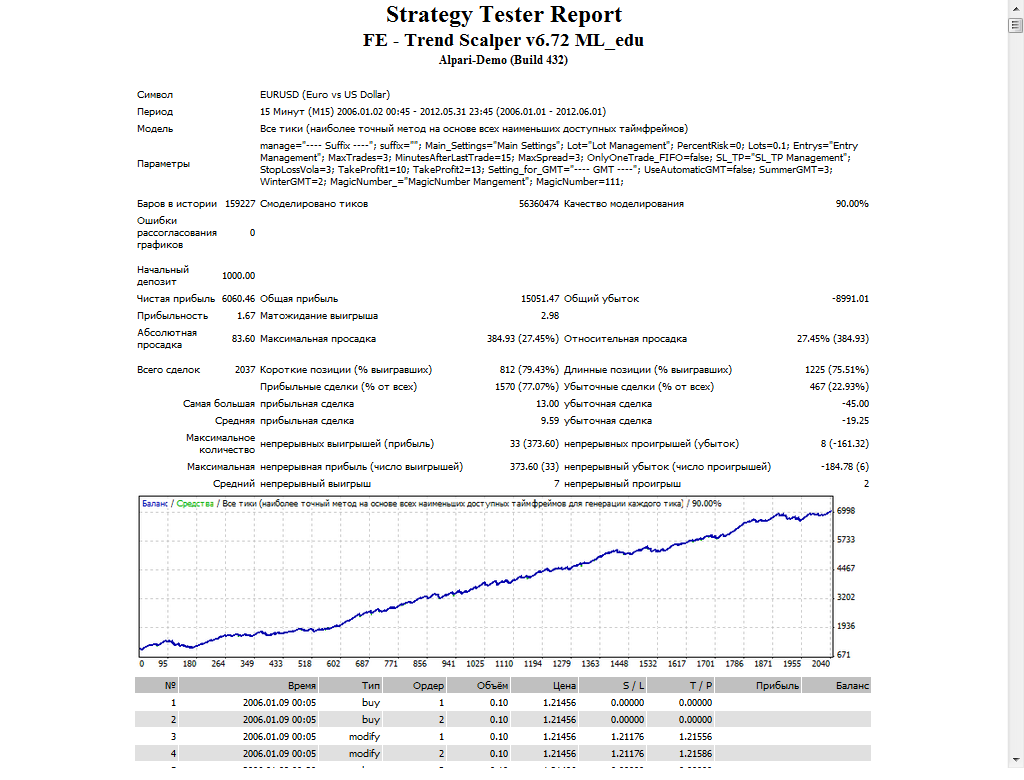This screenshot has width=1024, height=780.
Task: Click the maximal drawdown value 384.93 (27.45%)
Action: pos(522,338)
